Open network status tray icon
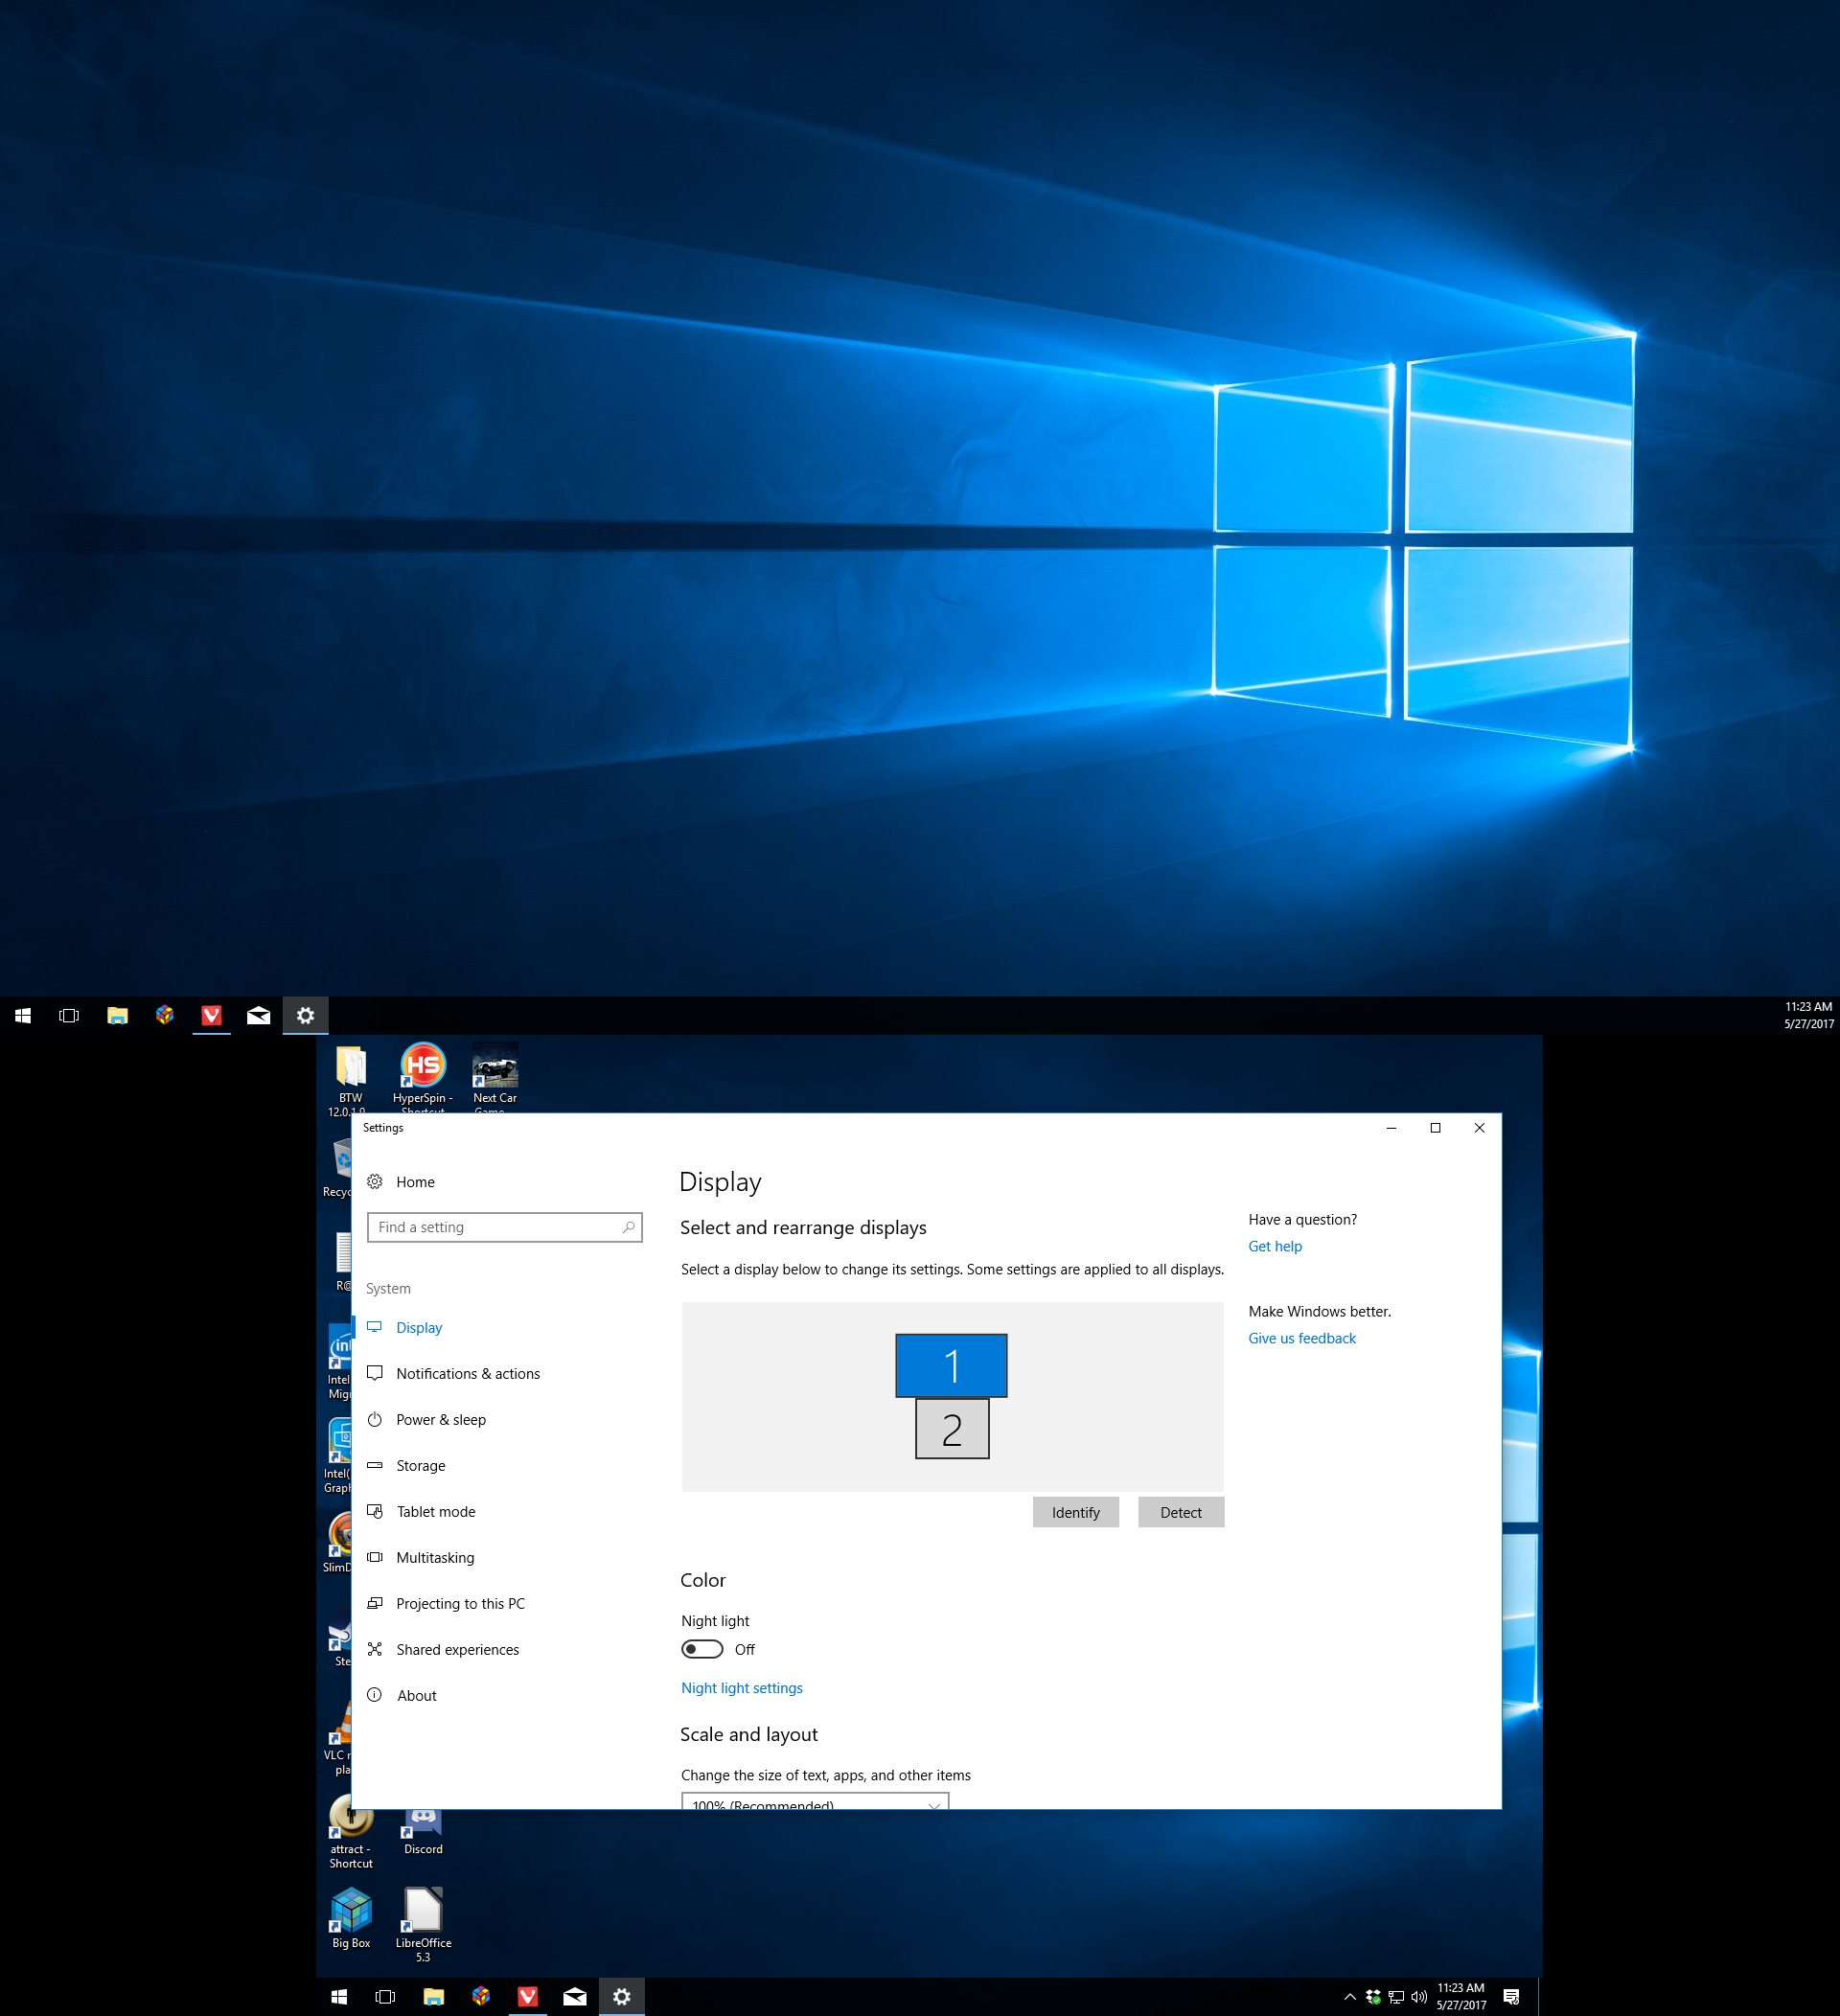This screenshot has height=2016, width=1840. point(1396,1997)
